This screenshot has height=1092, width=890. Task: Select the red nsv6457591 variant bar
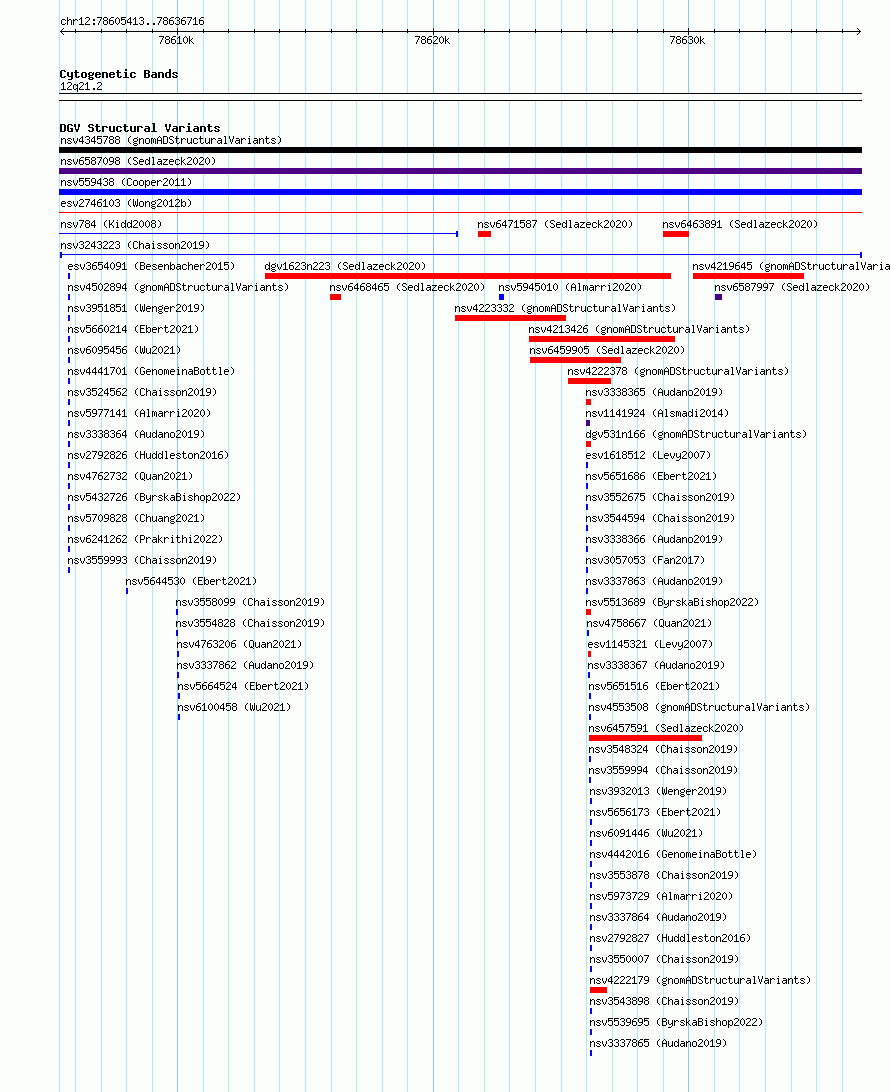(x=646, y=738)
